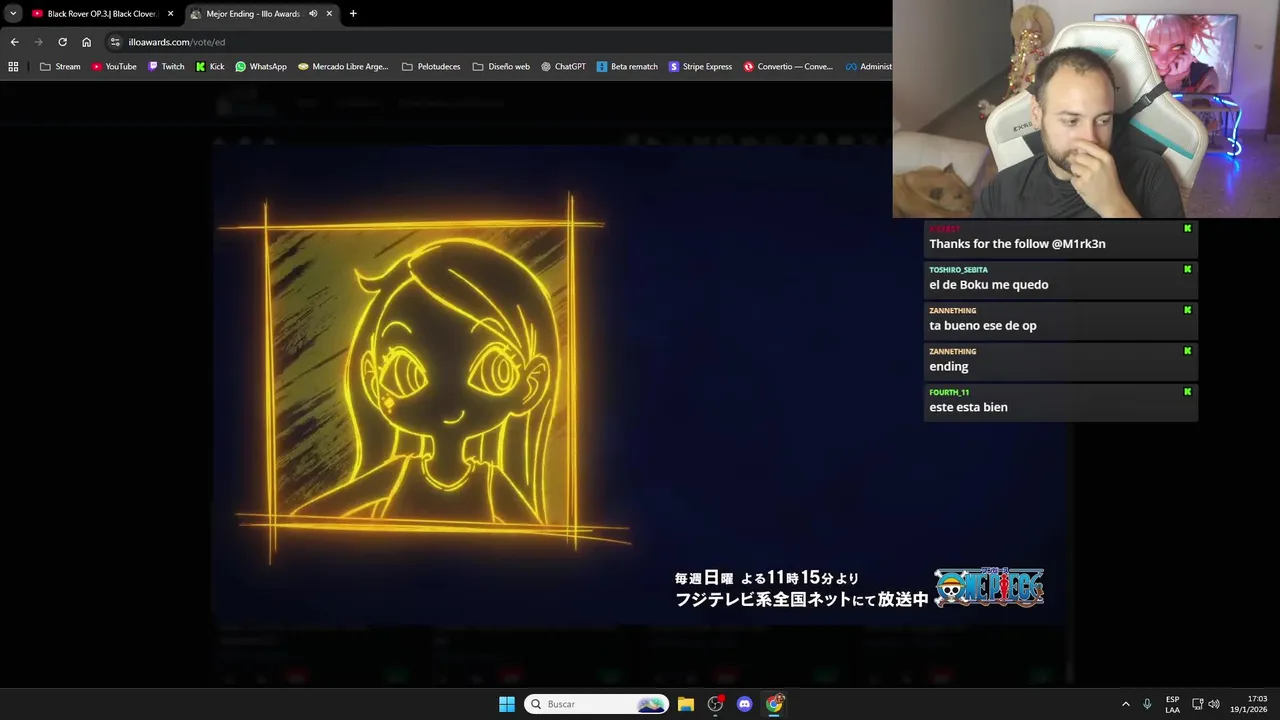Expand the Pelotudeces bookmarks folder

431,67
